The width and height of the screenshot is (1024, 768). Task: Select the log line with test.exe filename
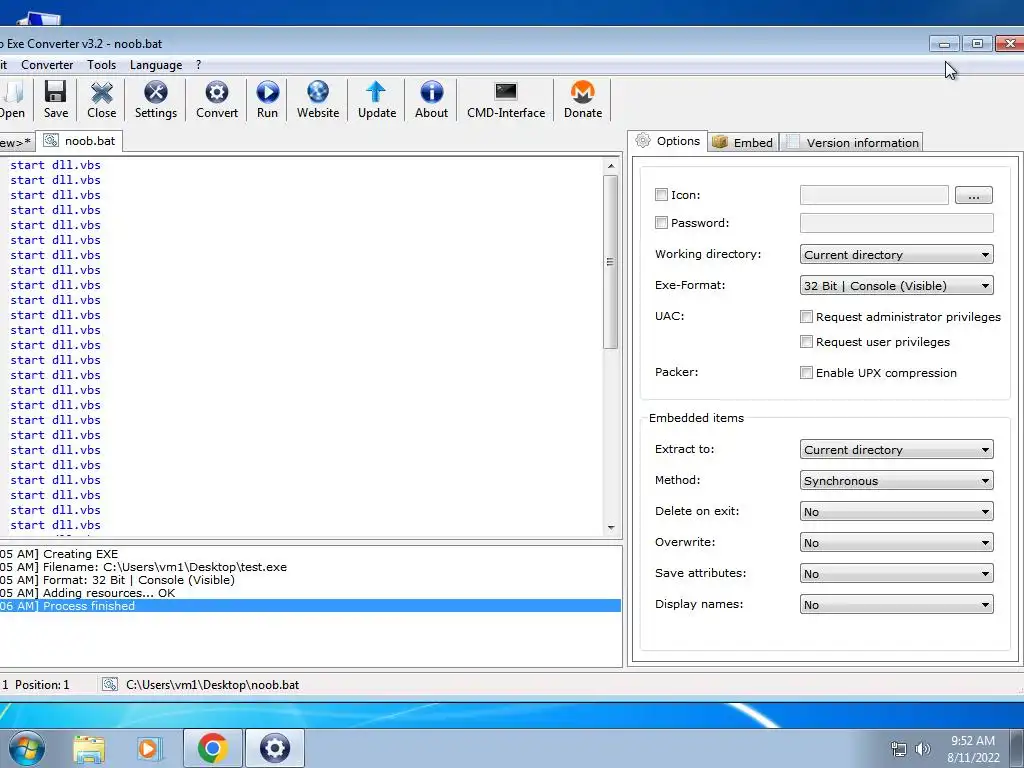tap(310, 567)
